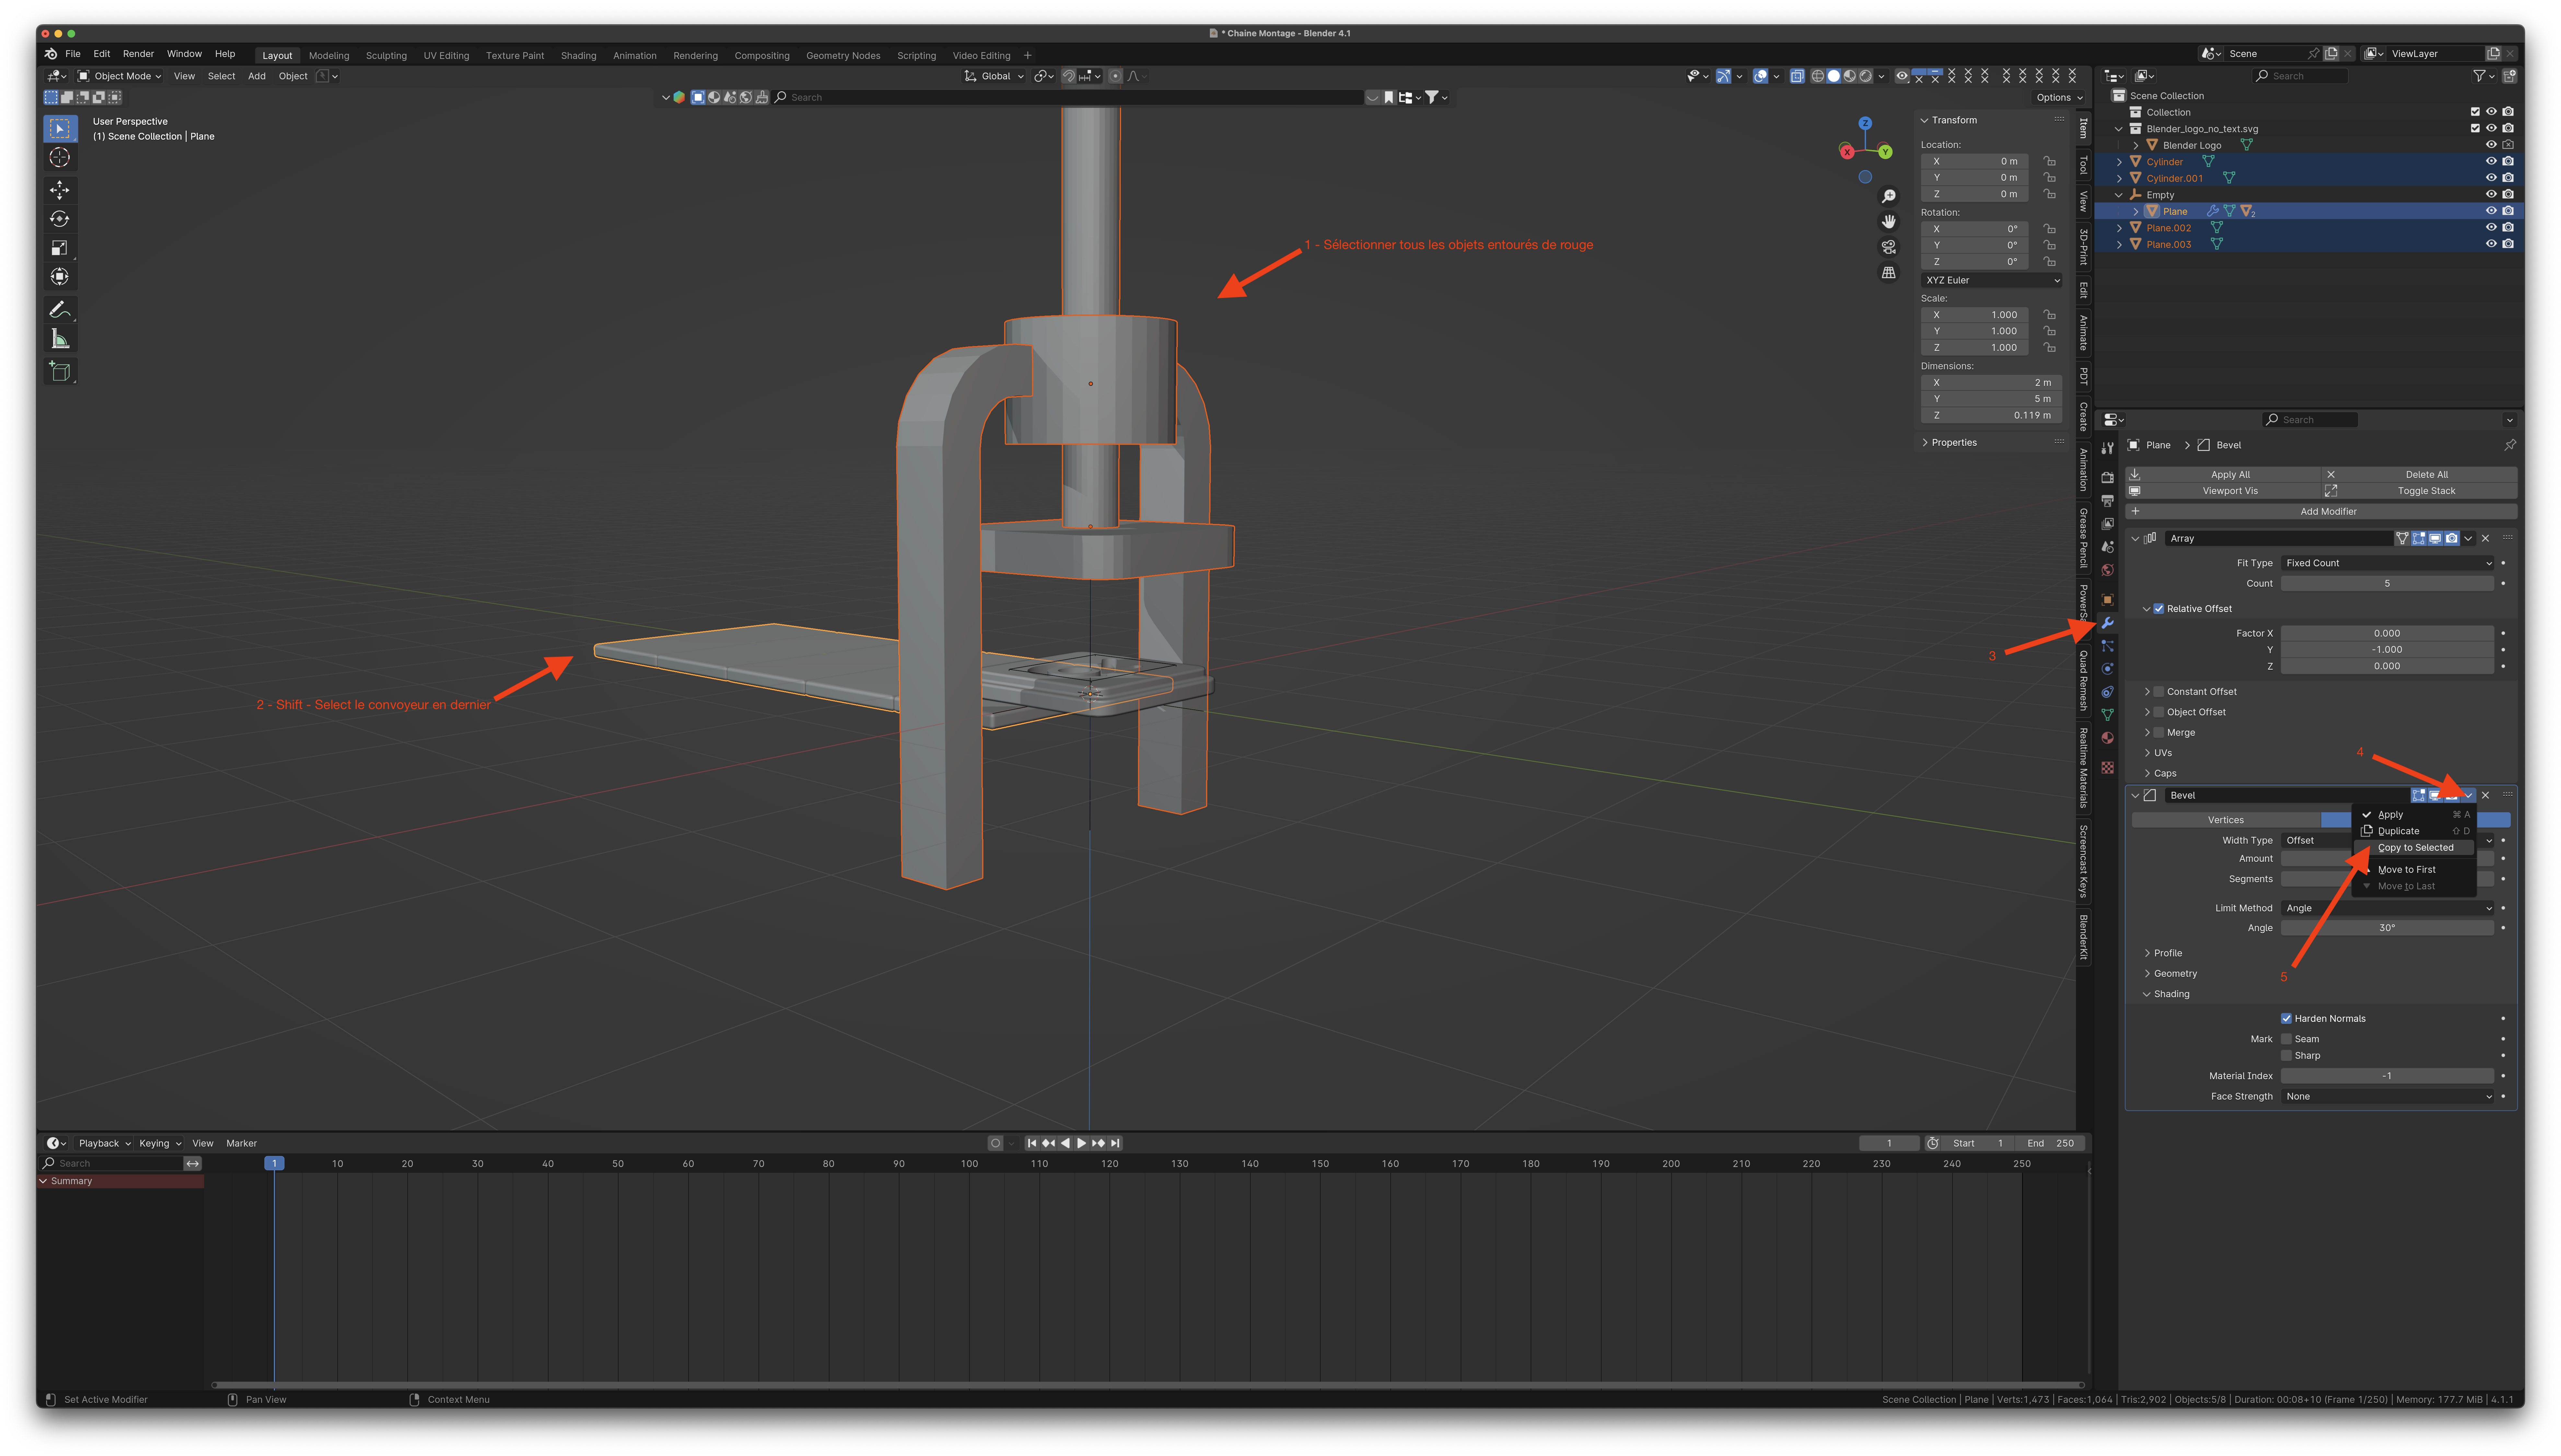The width and height of the screenshot is (2561, 1456).
Task: Switch to the Shading workspace tab
Action: [x=578, y=56]
